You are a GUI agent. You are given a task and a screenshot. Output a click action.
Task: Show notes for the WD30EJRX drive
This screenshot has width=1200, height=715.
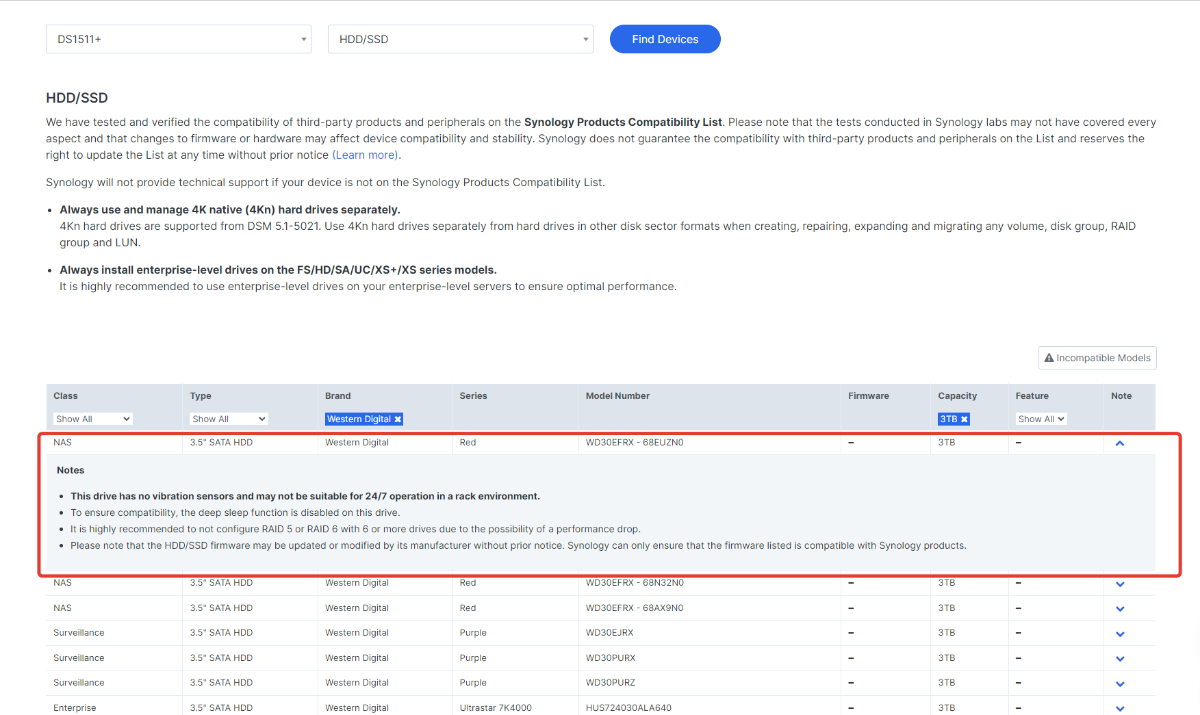pyautogui.click(x=1120, y=633)
